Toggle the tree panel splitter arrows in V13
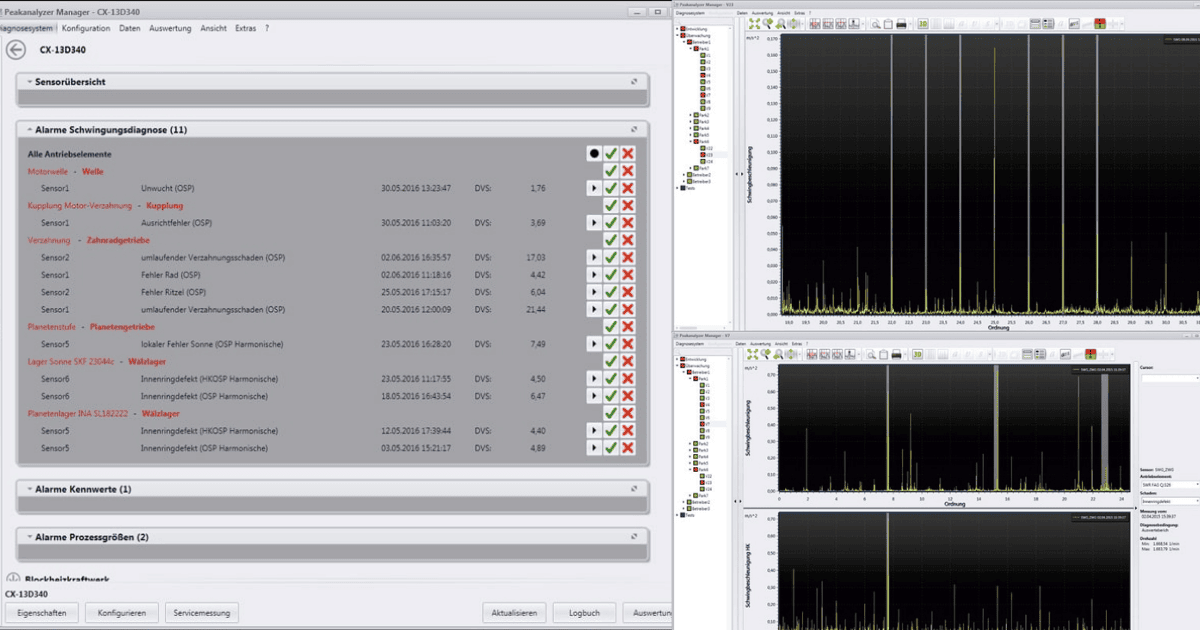 (x=741, y=174)
